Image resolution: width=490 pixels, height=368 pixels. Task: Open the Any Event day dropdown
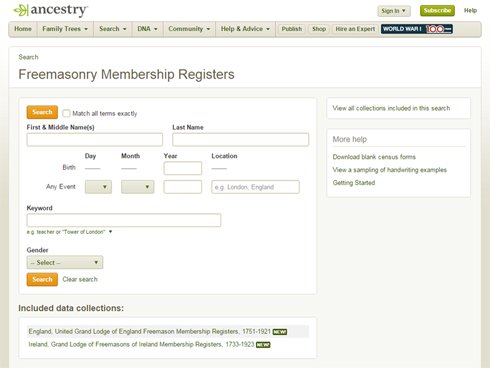click(98, 187)
